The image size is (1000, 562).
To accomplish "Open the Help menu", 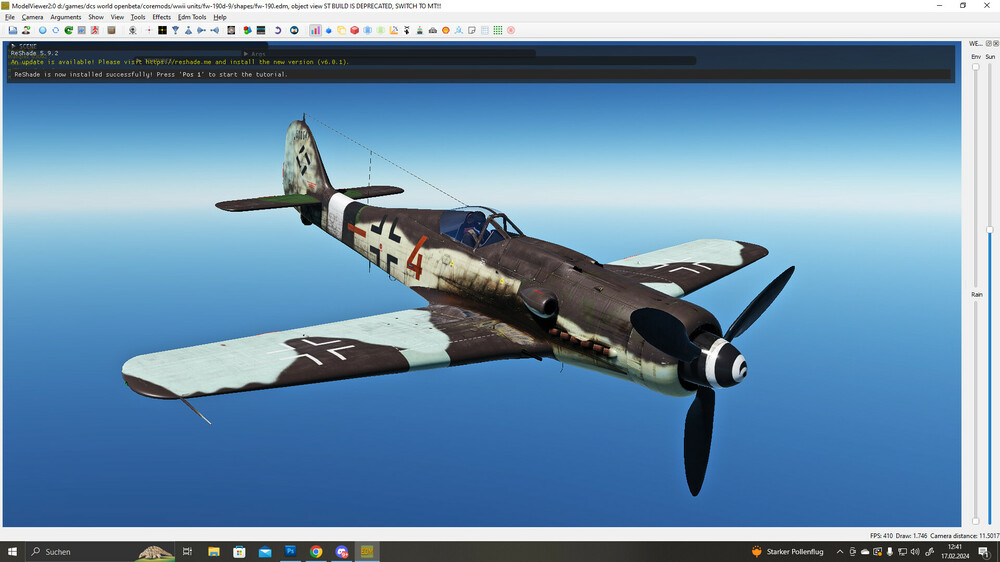I will [x=220, y=17].
